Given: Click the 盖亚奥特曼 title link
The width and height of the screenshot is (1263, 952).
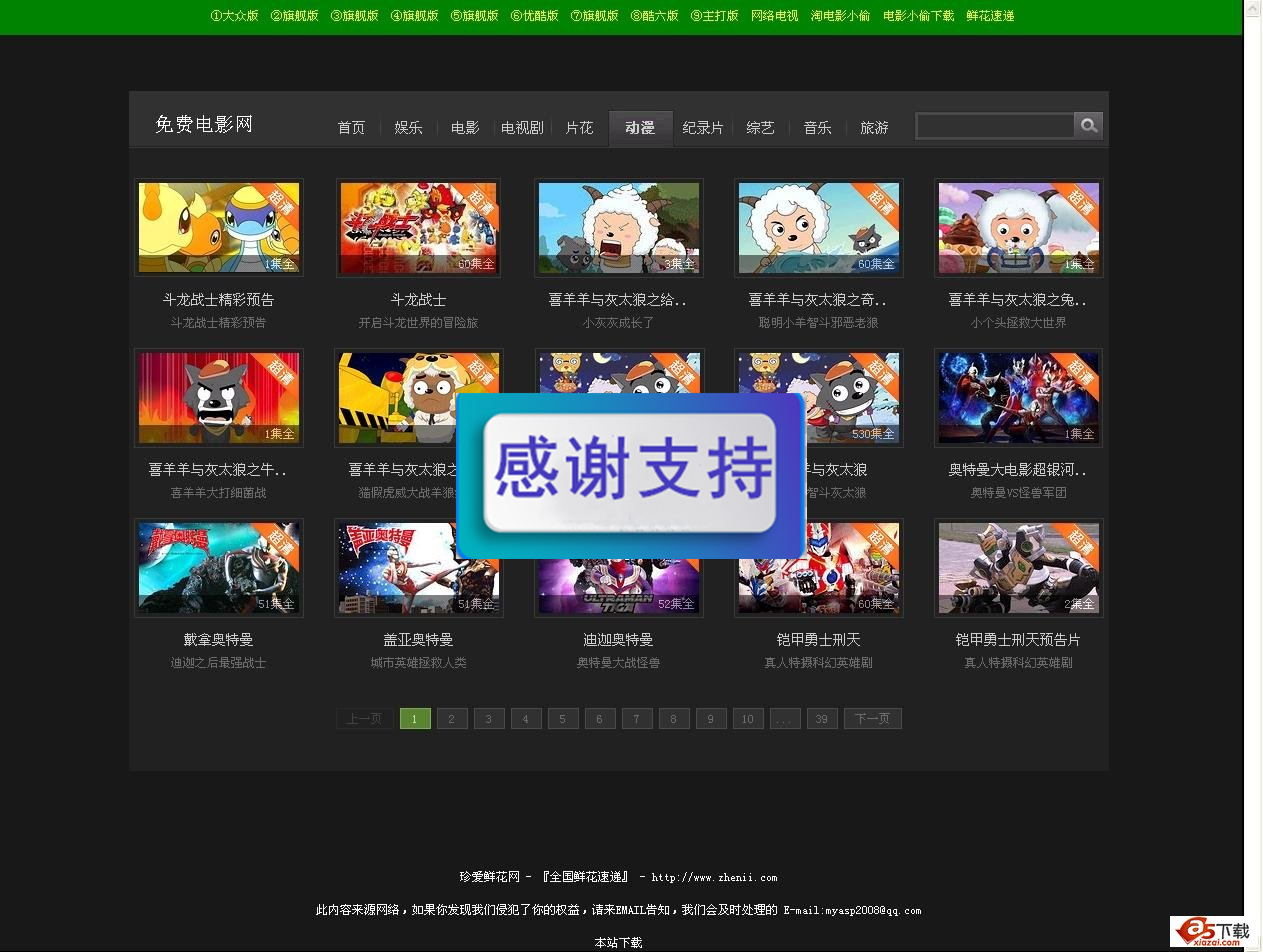Looking at the screenshot, I should point(419,640).
